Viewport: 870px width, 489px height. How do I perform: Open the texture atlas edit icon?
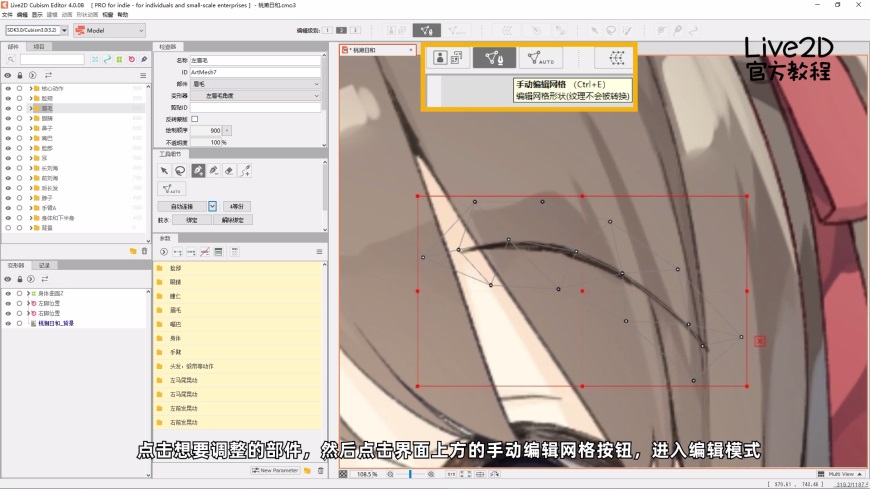[396, 31]
